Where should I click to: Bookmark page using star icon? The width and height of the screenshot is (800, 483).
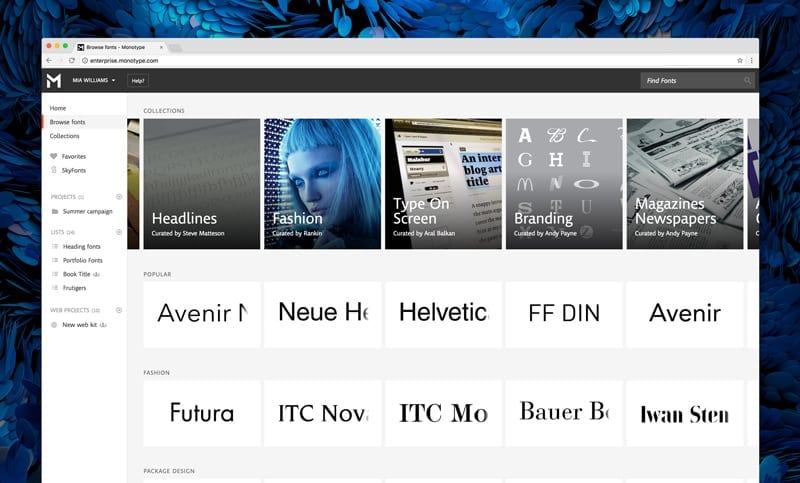[x=740, y=60]
